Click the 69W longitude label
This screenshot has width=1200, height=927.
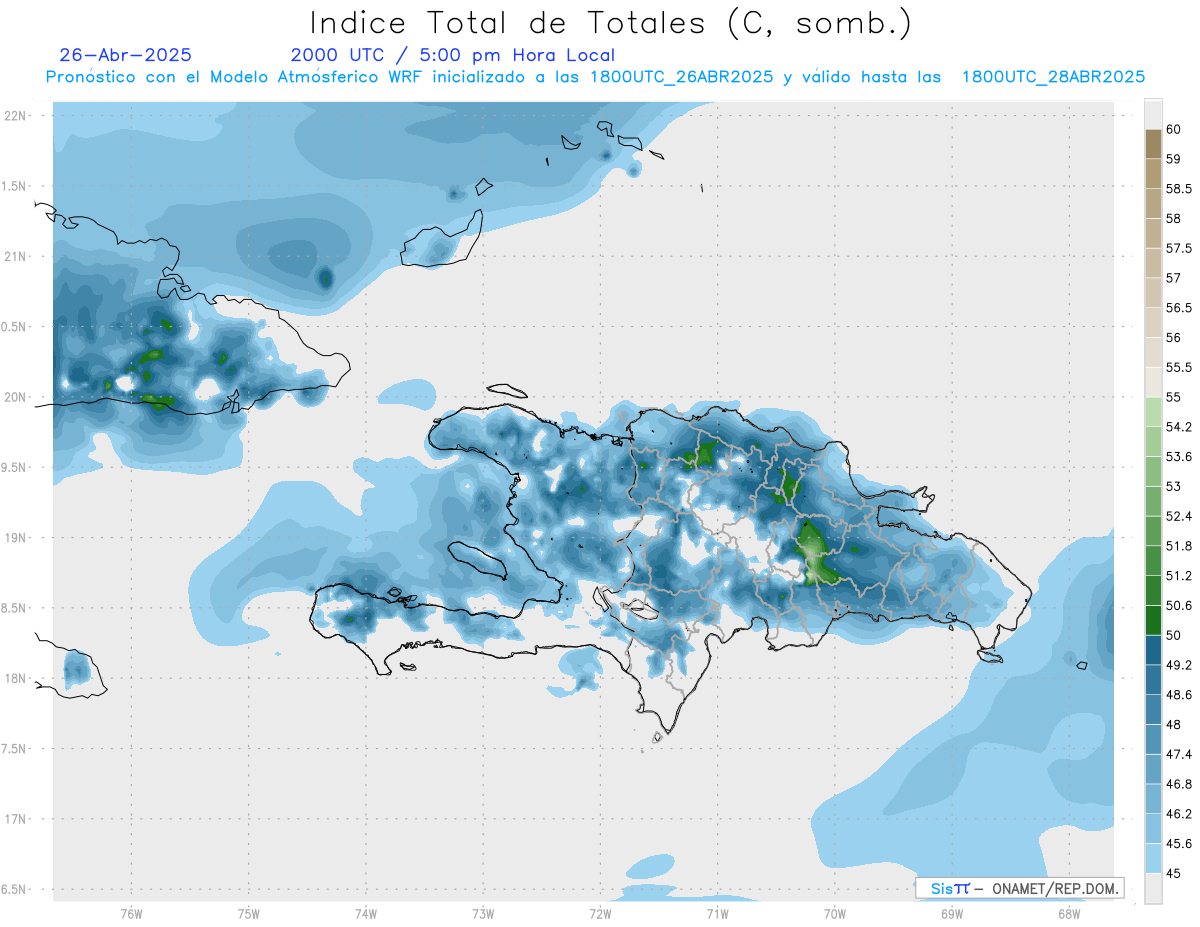click(x=952, y=914)
